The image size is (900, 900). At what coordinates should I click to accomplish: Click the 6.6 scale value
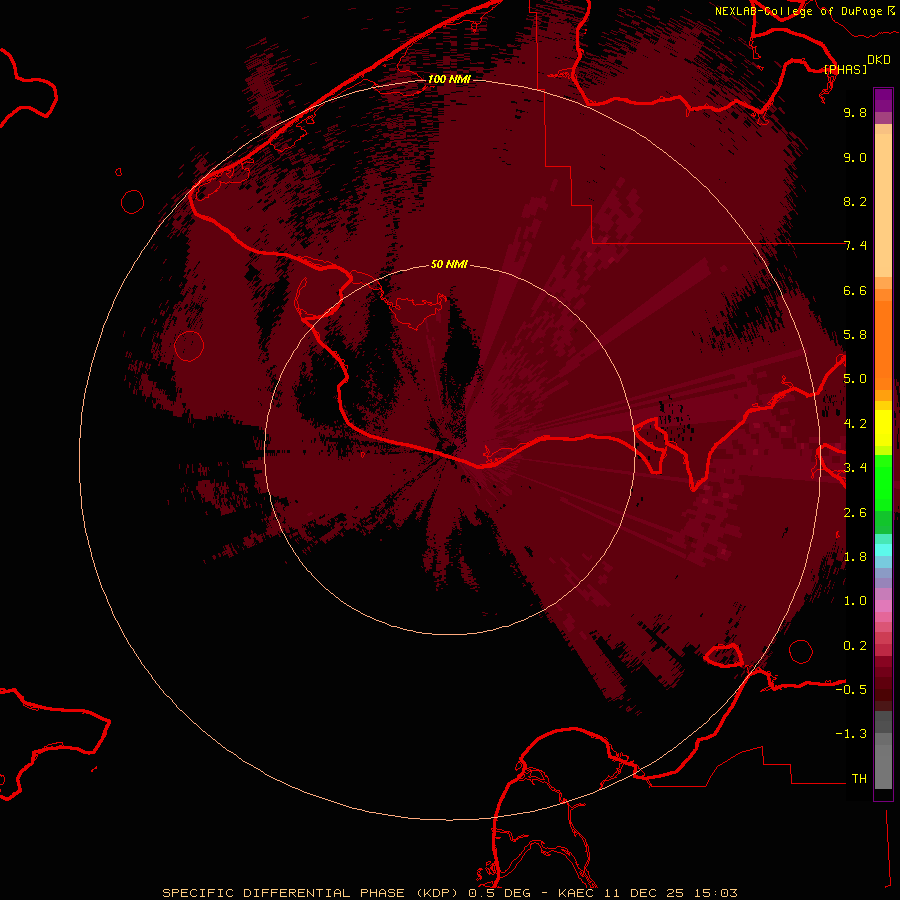click(855, 290)
